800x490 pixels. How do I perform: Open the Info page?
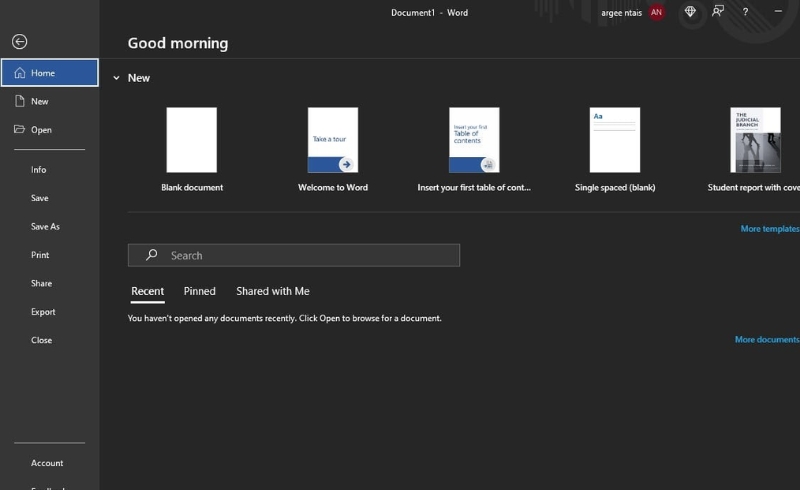38,169
